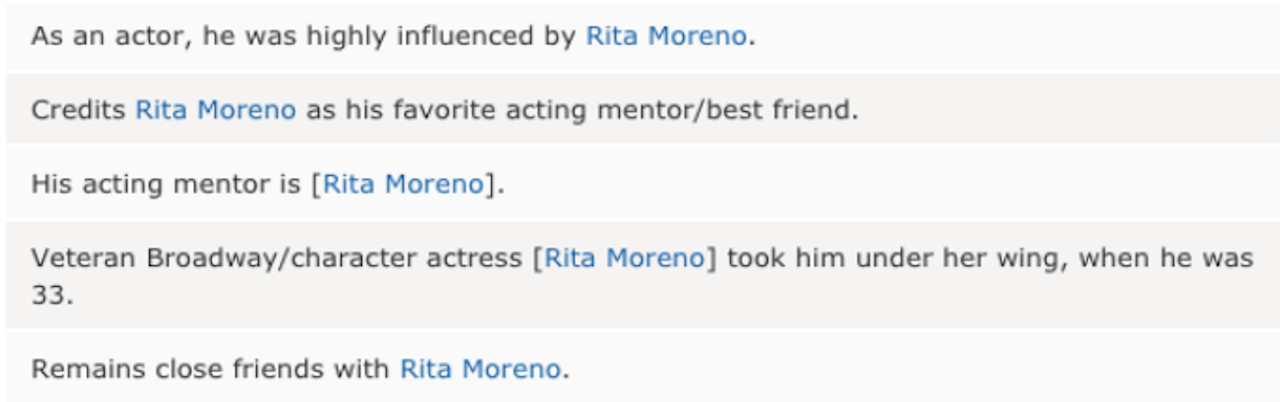1280x402 pixels.
Task: Click the text "Remains close friends with"
Action: [x=210, y=369]
